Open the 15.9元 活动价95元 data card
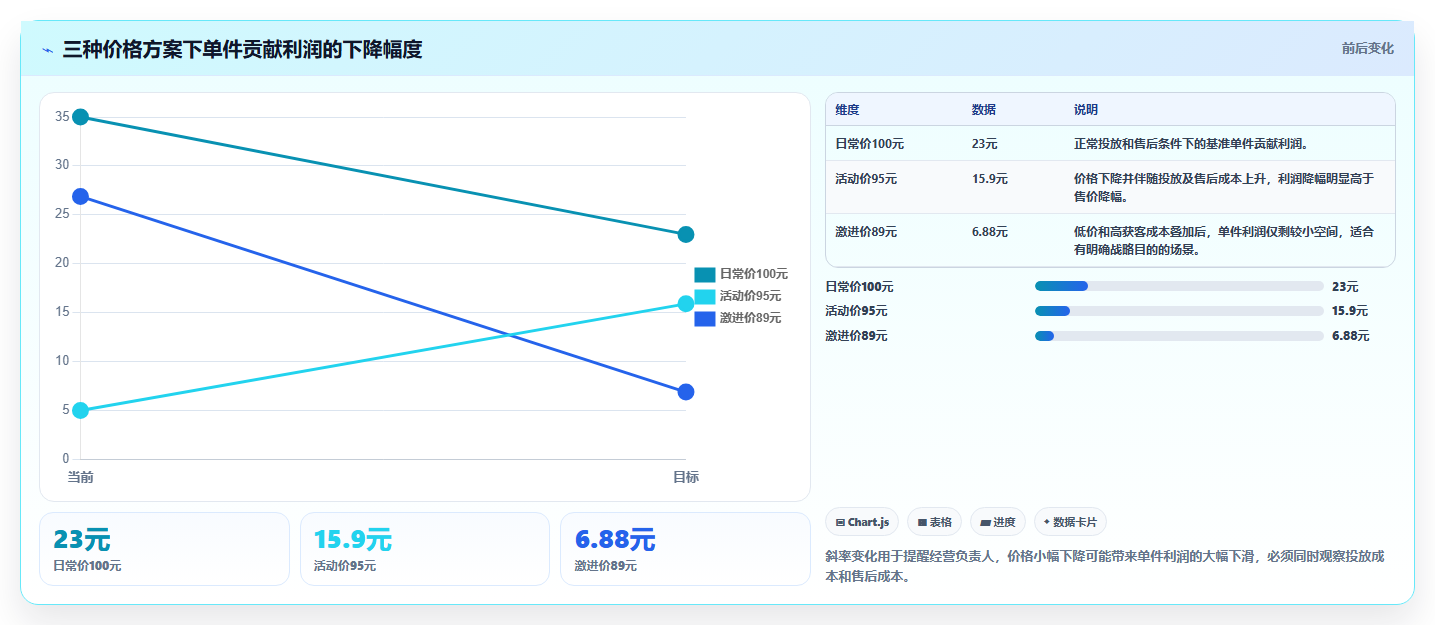 tap(425, 549)
